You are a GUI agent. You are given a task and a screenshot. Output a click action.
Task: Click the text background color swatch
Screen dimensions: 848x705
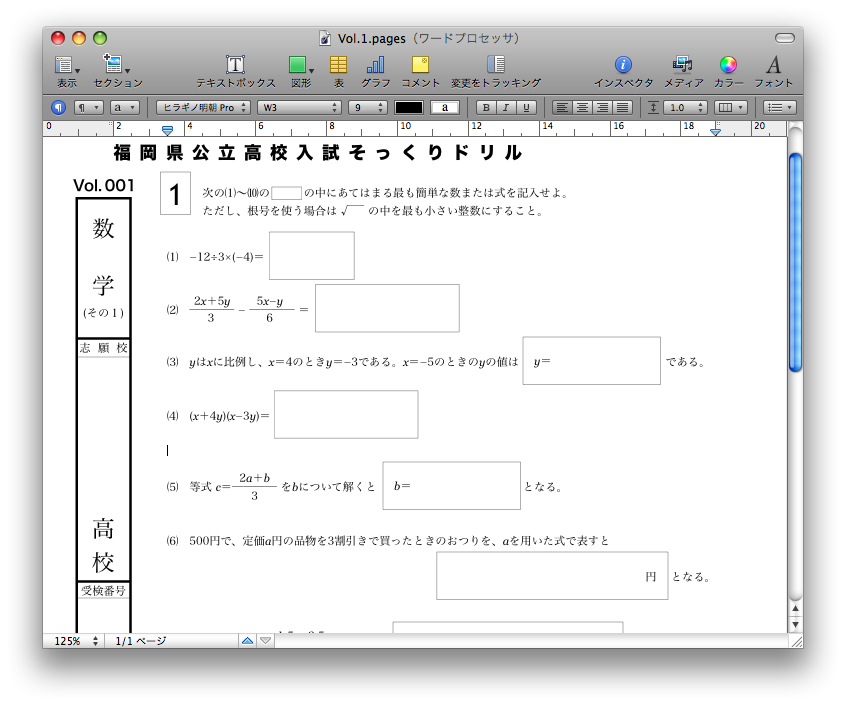(445, 108)
